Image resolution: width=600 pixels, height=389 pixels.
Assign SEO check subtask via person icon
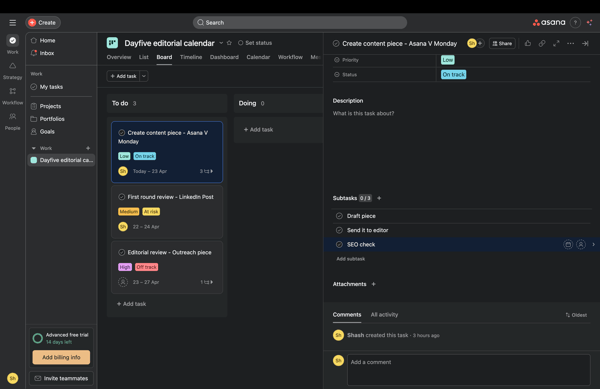[581, 244]
